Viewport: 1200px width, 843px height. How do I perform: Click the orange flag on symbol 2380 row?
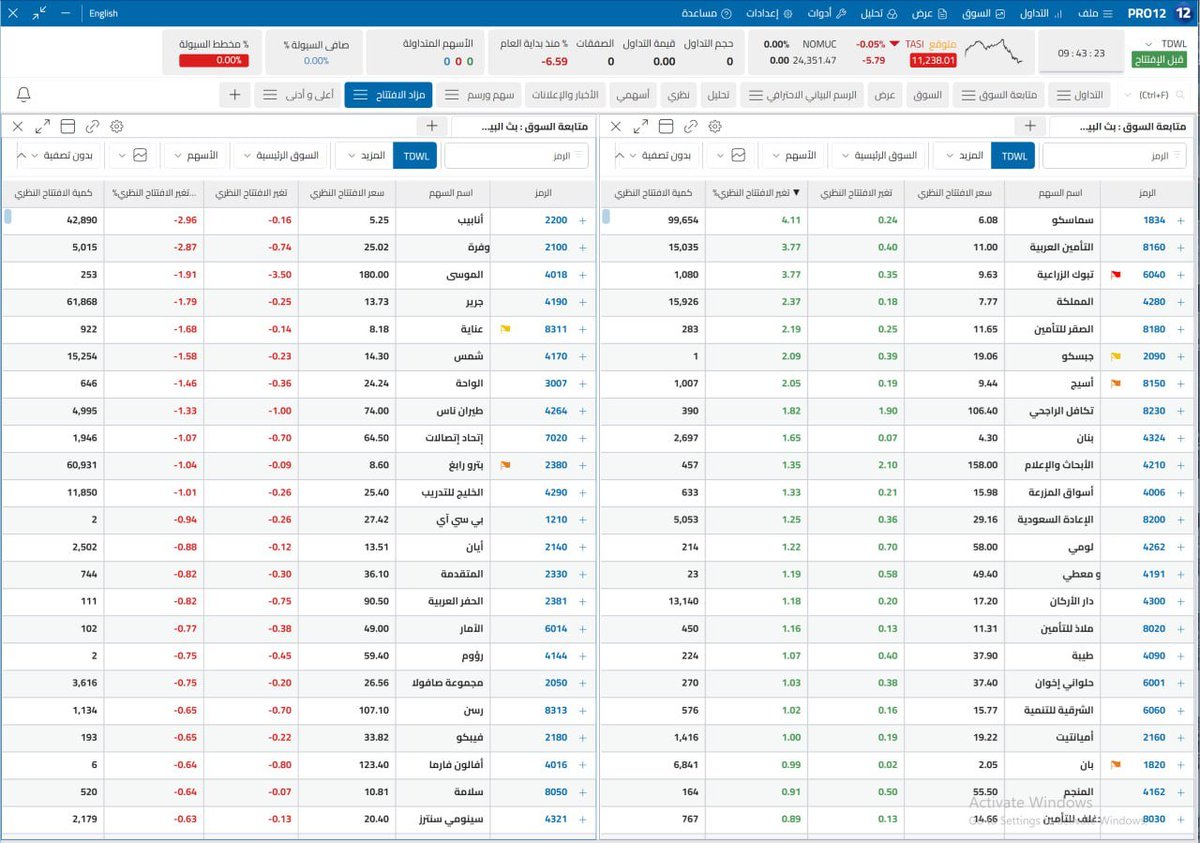(x=506, y=465)
